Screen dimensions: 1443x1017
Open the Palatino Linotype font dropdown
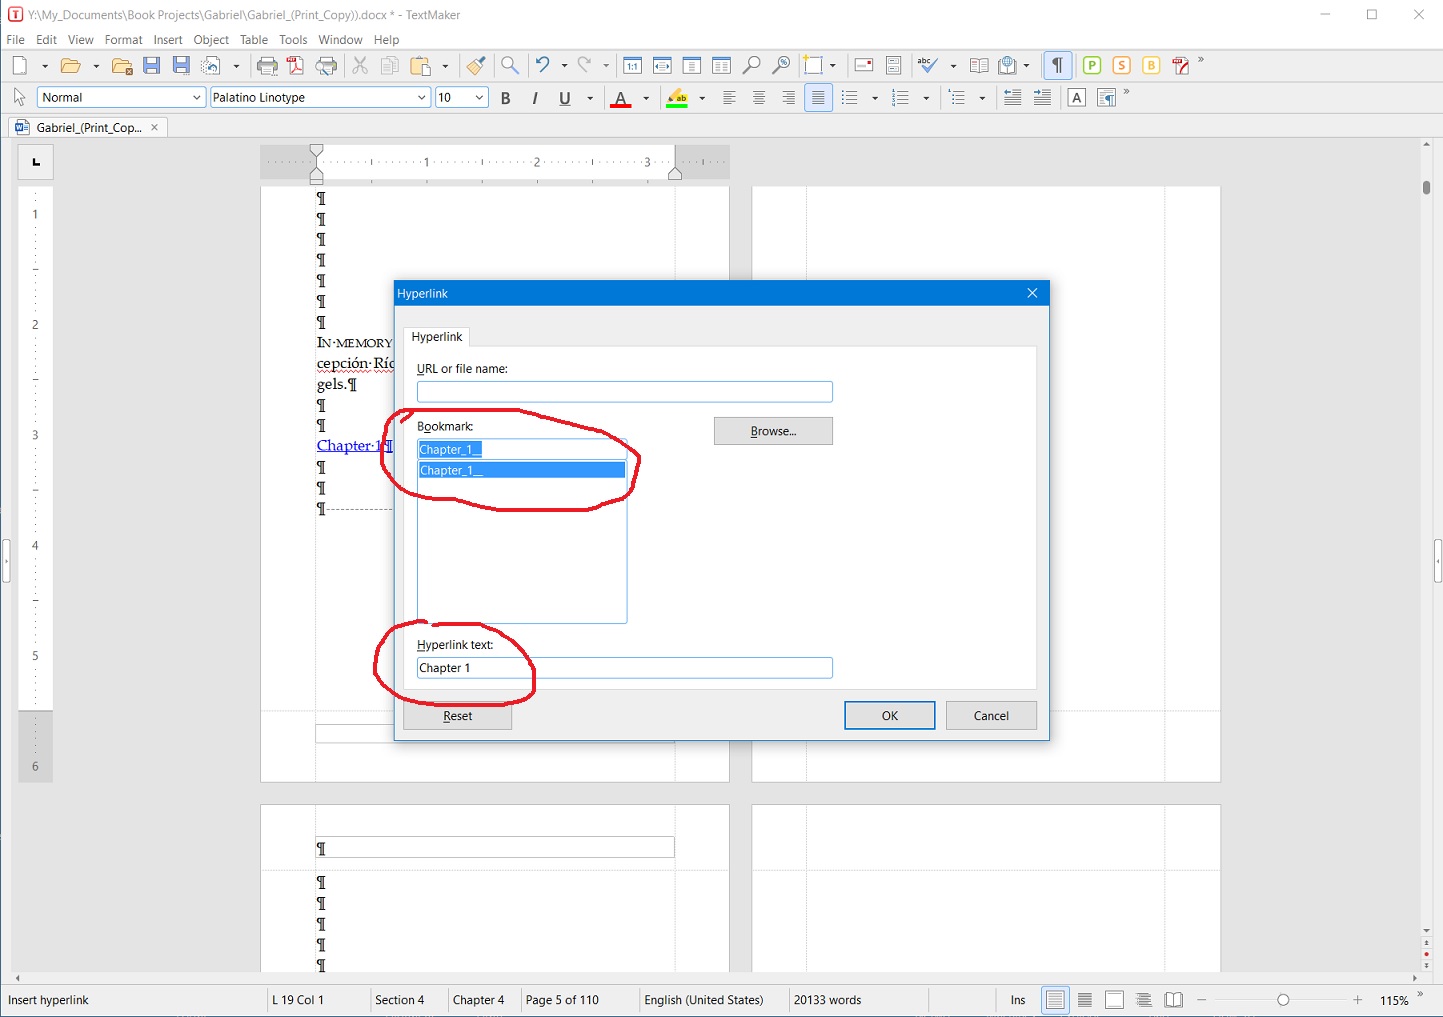click(421, 98)
